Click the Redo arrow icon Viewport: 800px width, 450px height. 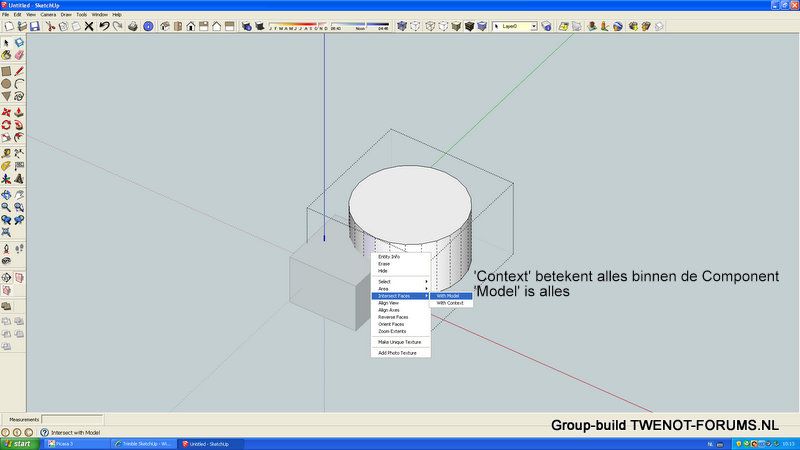click(117, 26)
